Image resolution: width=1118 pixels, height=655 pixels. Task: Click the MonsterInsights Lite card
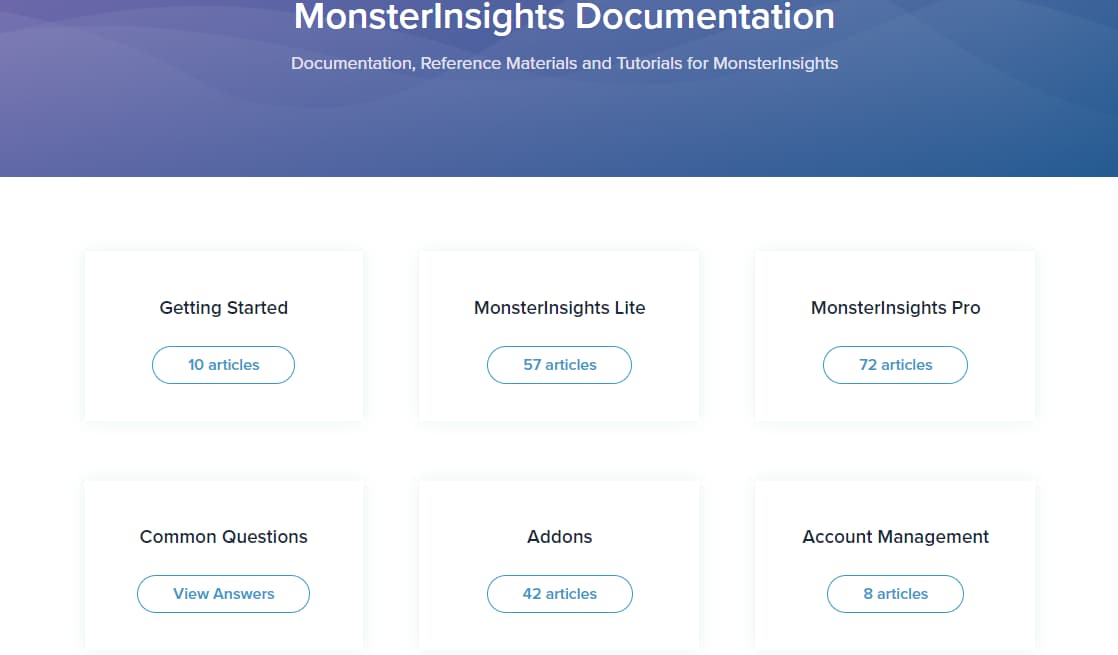(x=559, y=335)
